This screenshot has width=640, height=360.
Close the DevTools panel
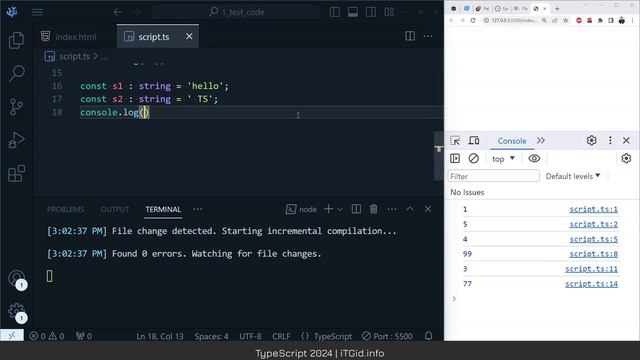click(x=627, y=140)
